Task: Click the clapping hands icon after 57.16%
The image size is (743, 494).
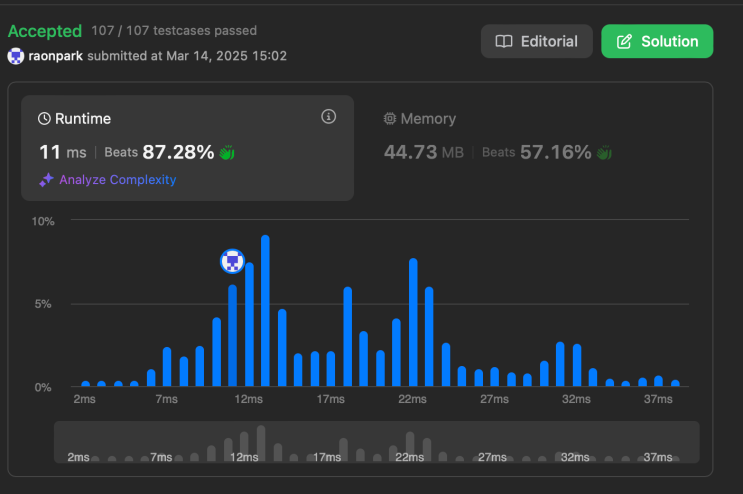Action: (604, 153)
